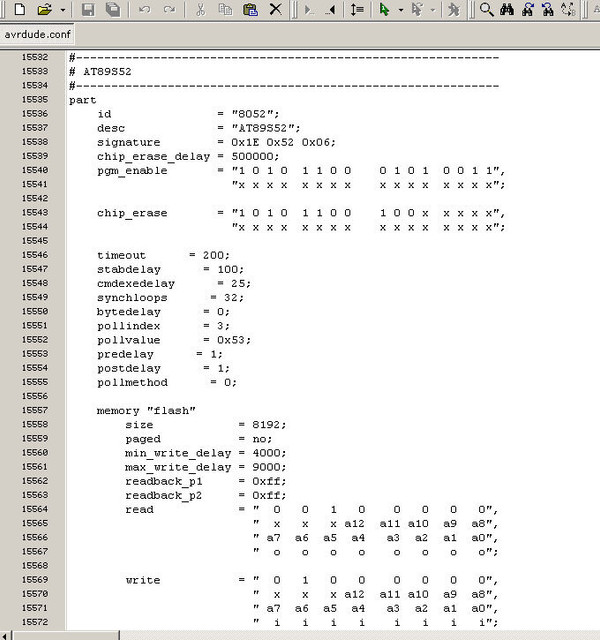
Task: Click the 'read' keyword on line 15564
Action: [139, 509]
